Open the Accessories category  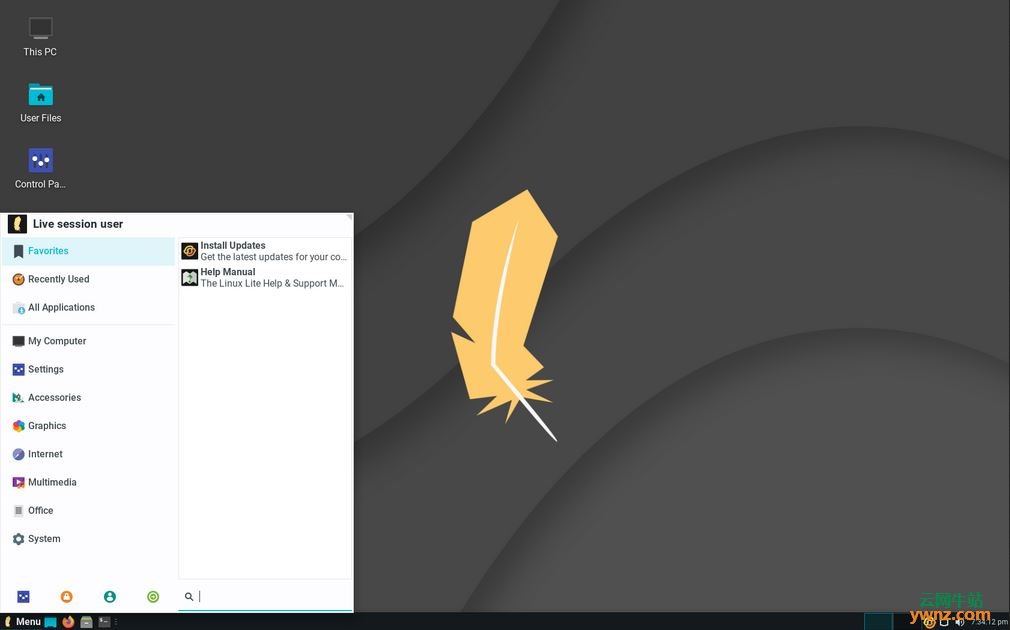(x=88, y=397)
